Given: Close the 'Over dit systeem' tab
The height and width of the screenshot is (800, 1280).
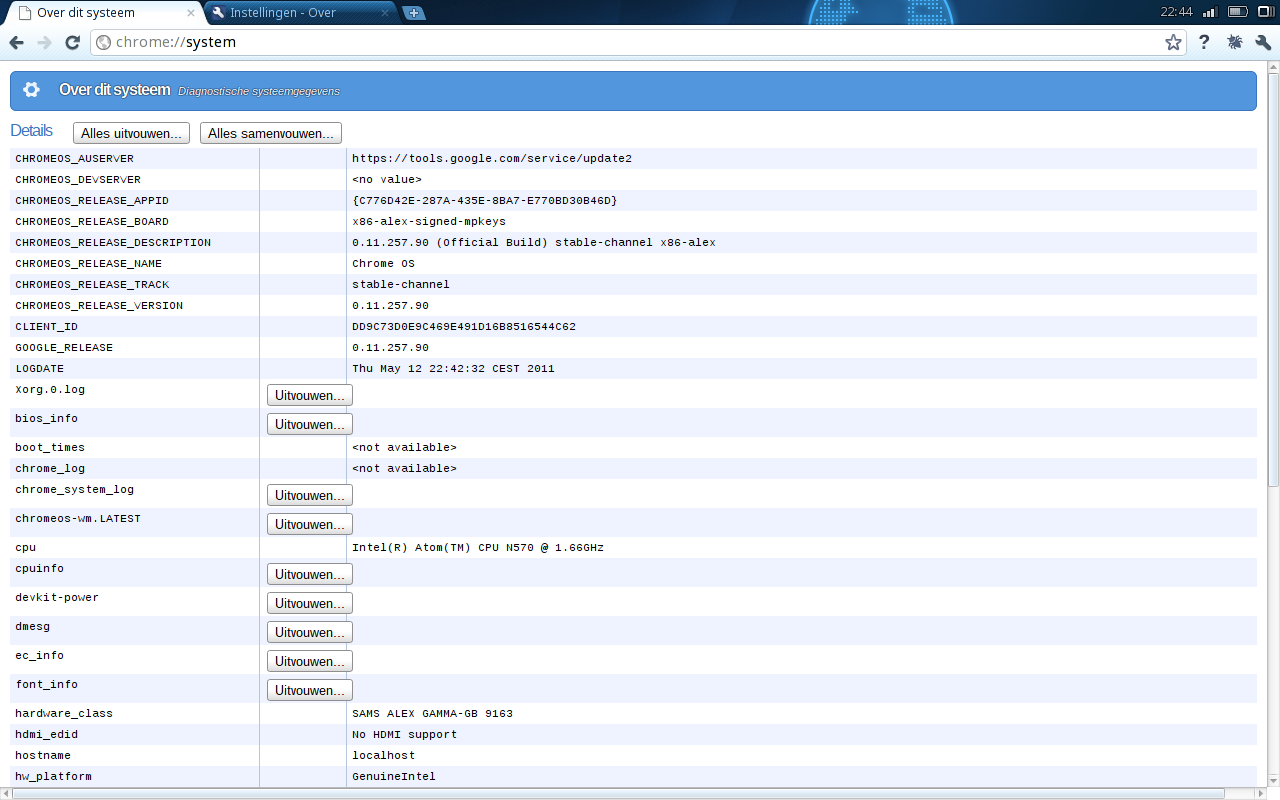Looking at the screenshot, I should point(191,13).
